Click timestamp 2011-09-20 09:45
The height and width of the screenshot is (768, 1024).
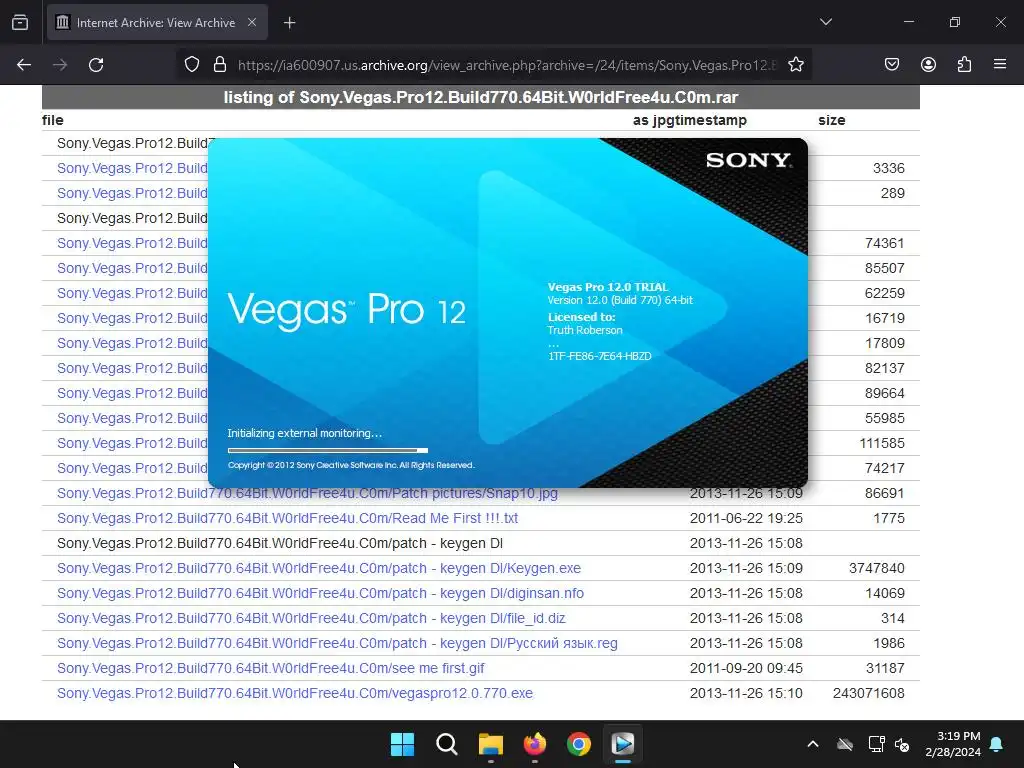click(x=746, y=668)
